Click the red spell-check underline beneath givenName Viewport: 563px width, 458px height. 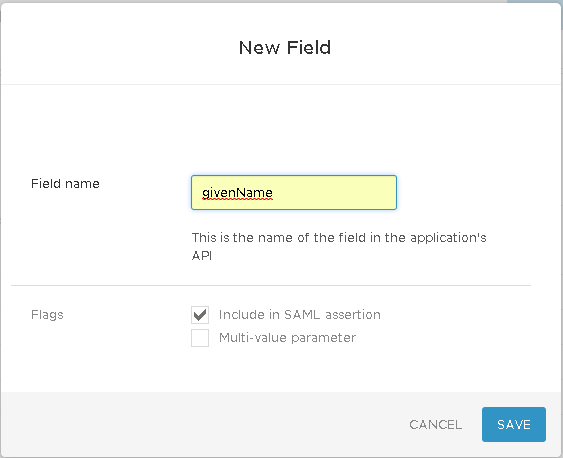click(237, 200)
